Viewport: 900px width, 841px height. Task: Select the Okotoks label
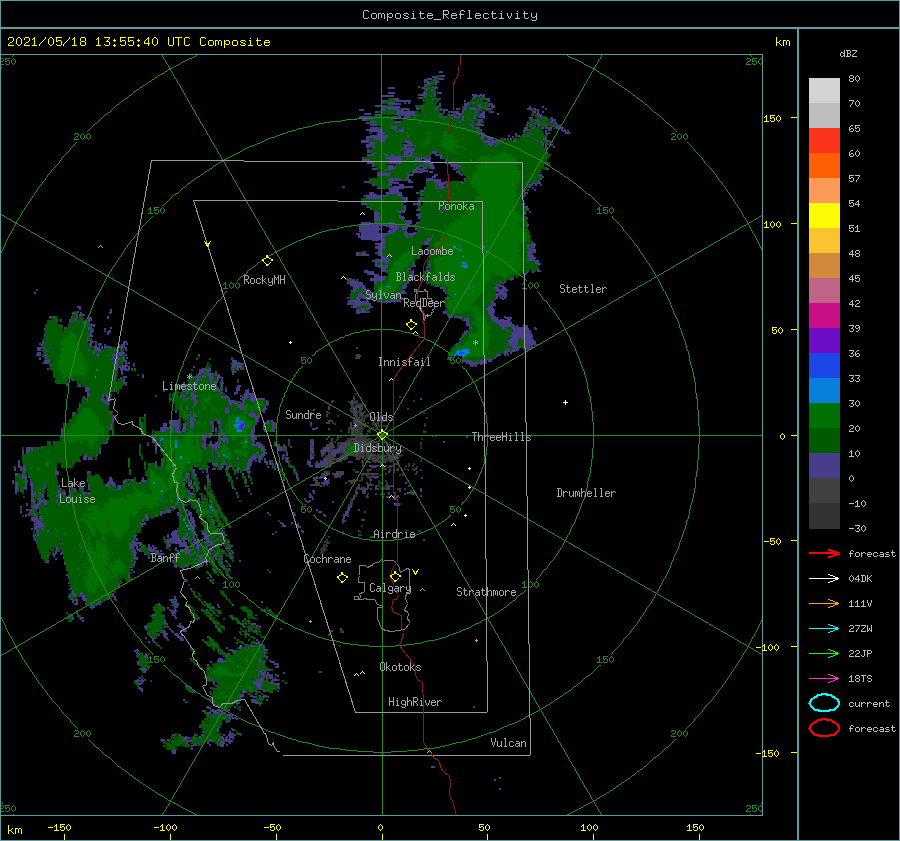(x=400, y=667)
